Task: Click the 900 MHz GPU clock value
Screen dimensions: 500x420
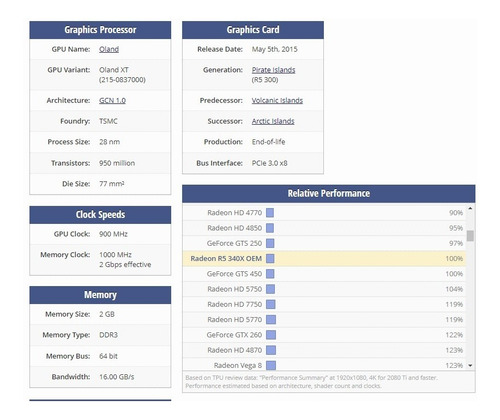Action: pos(113,234)
